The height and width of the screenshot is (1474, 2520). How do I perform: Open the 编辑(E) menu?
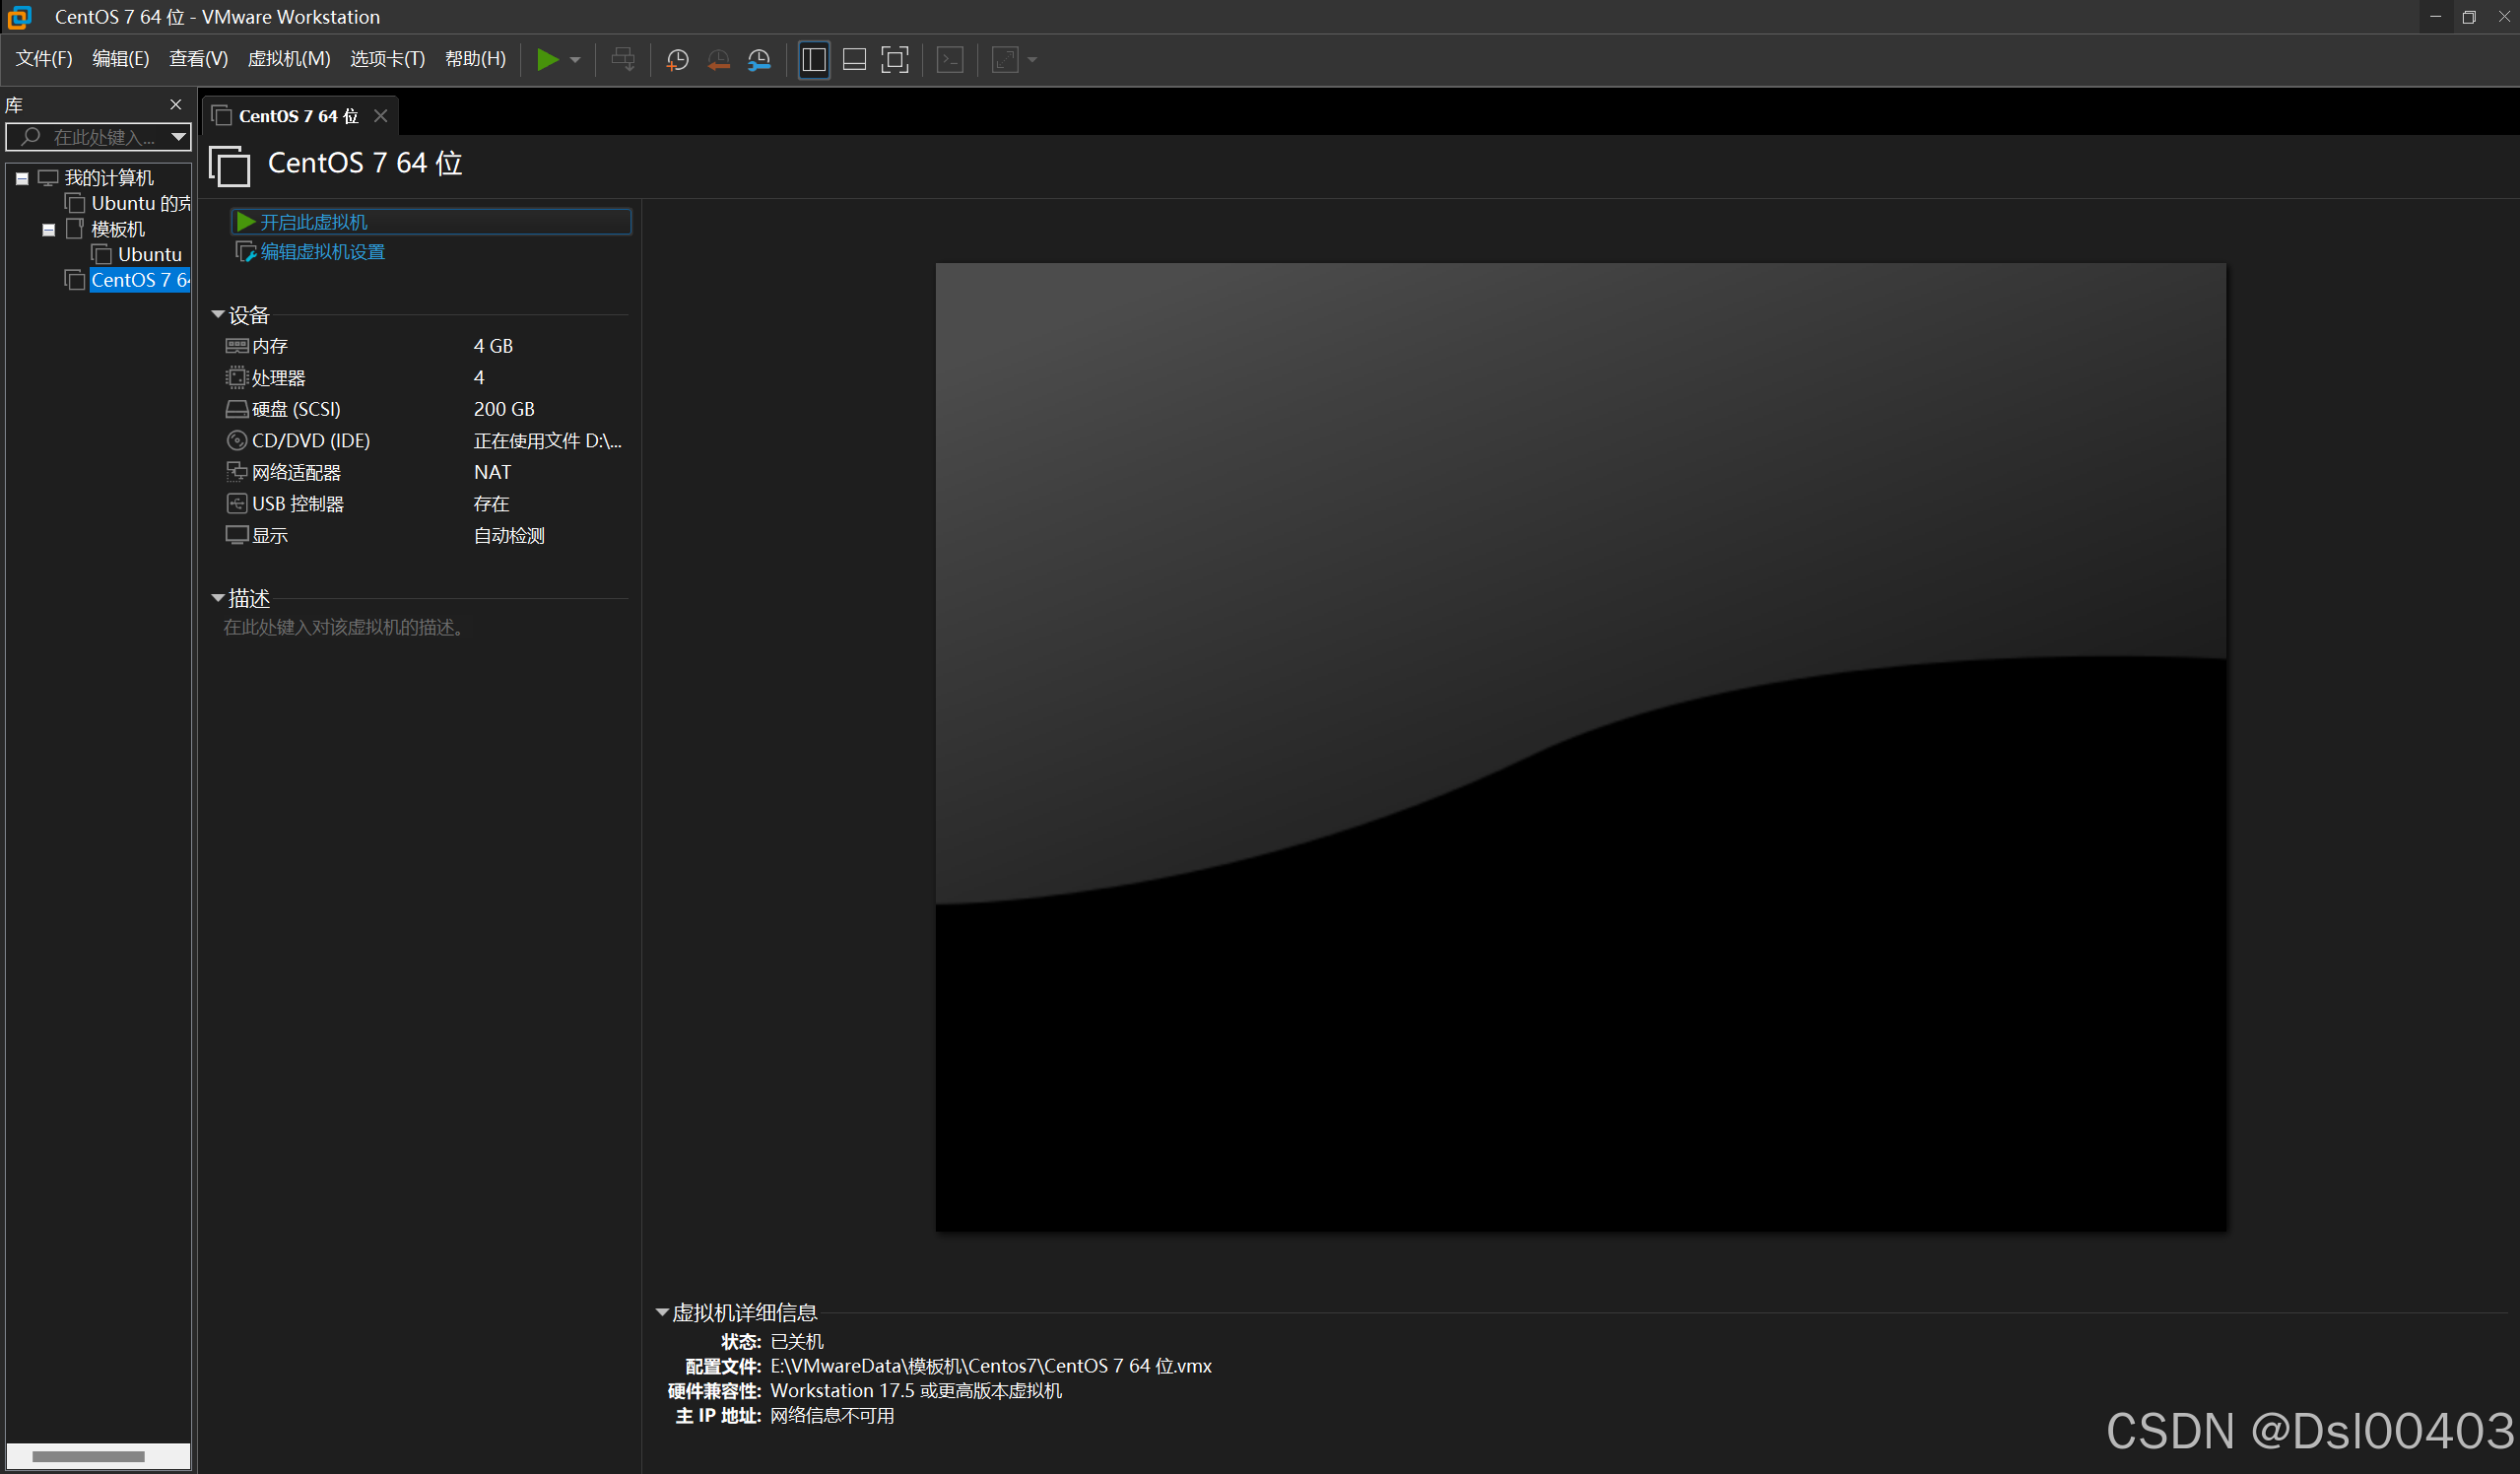click(120, 59)
